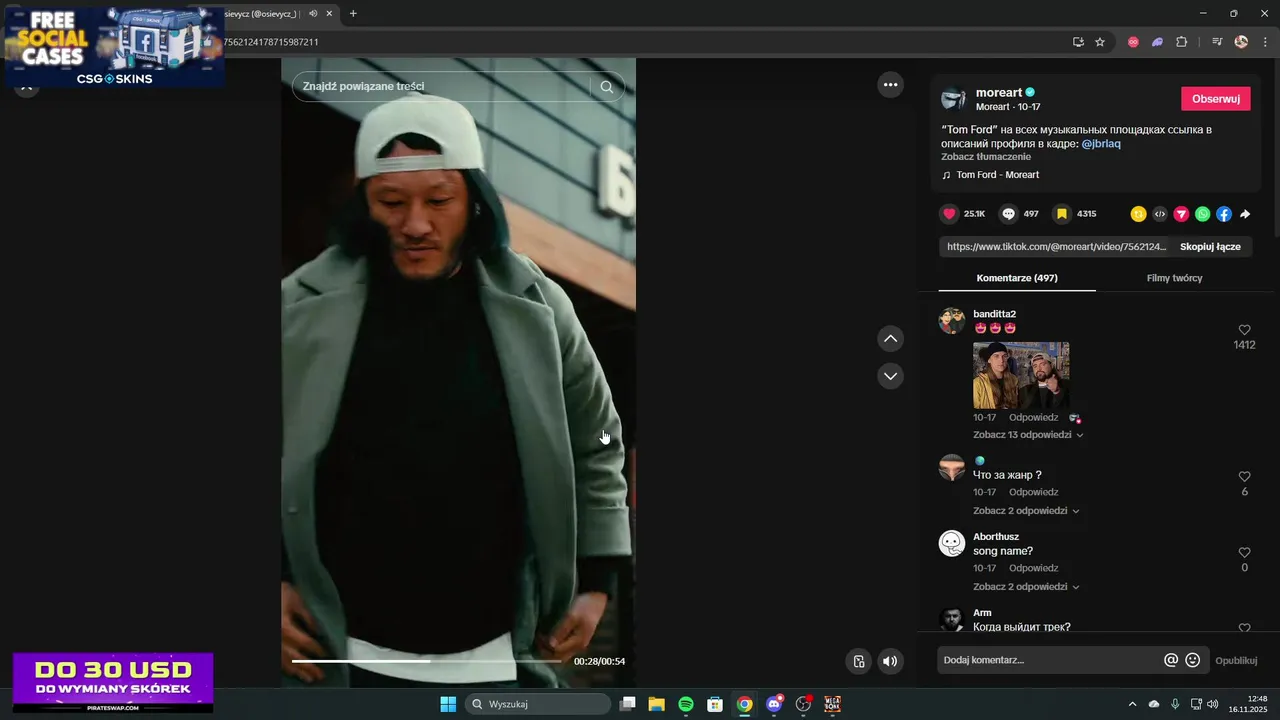Copy the video link with Skopiuj łącze

point(1210,247)
